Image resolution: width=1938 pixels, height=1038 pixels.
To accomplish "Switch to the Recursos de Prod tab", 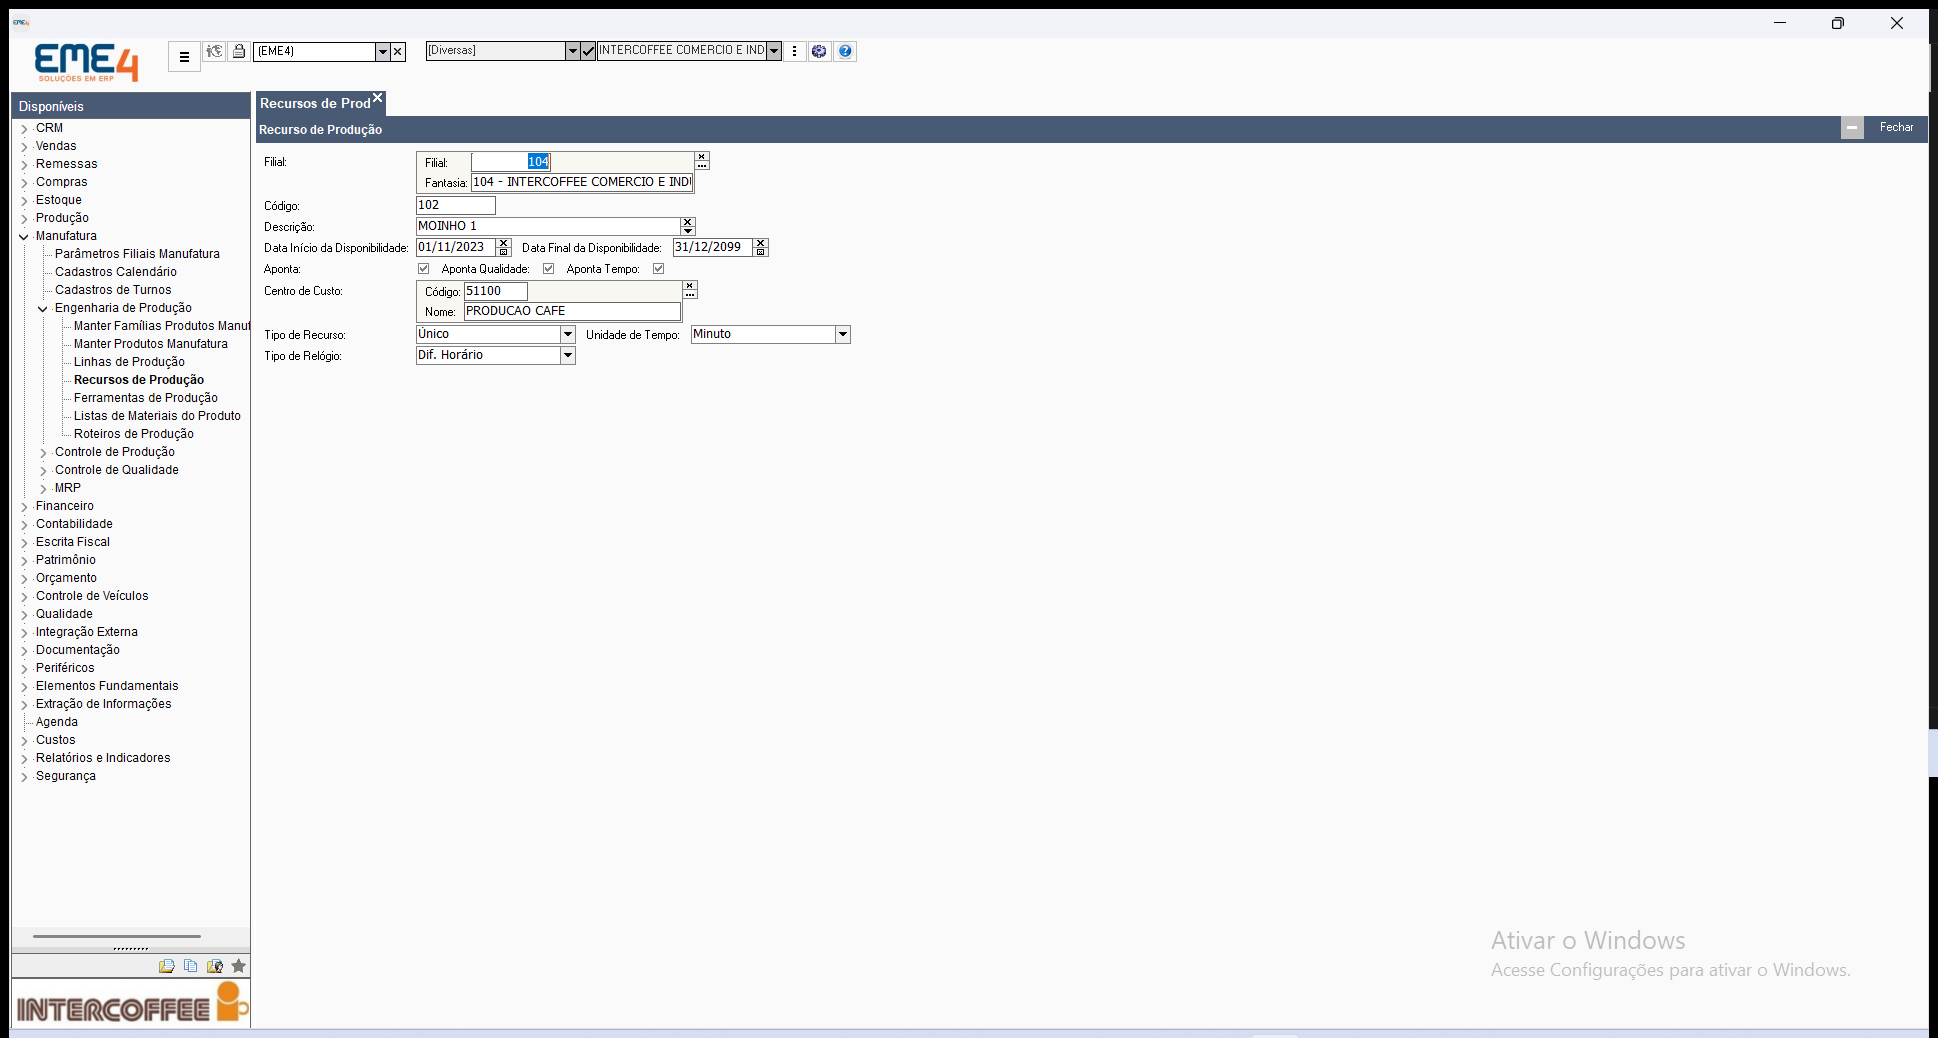I will pyautogui.click(x=315, y=104).
